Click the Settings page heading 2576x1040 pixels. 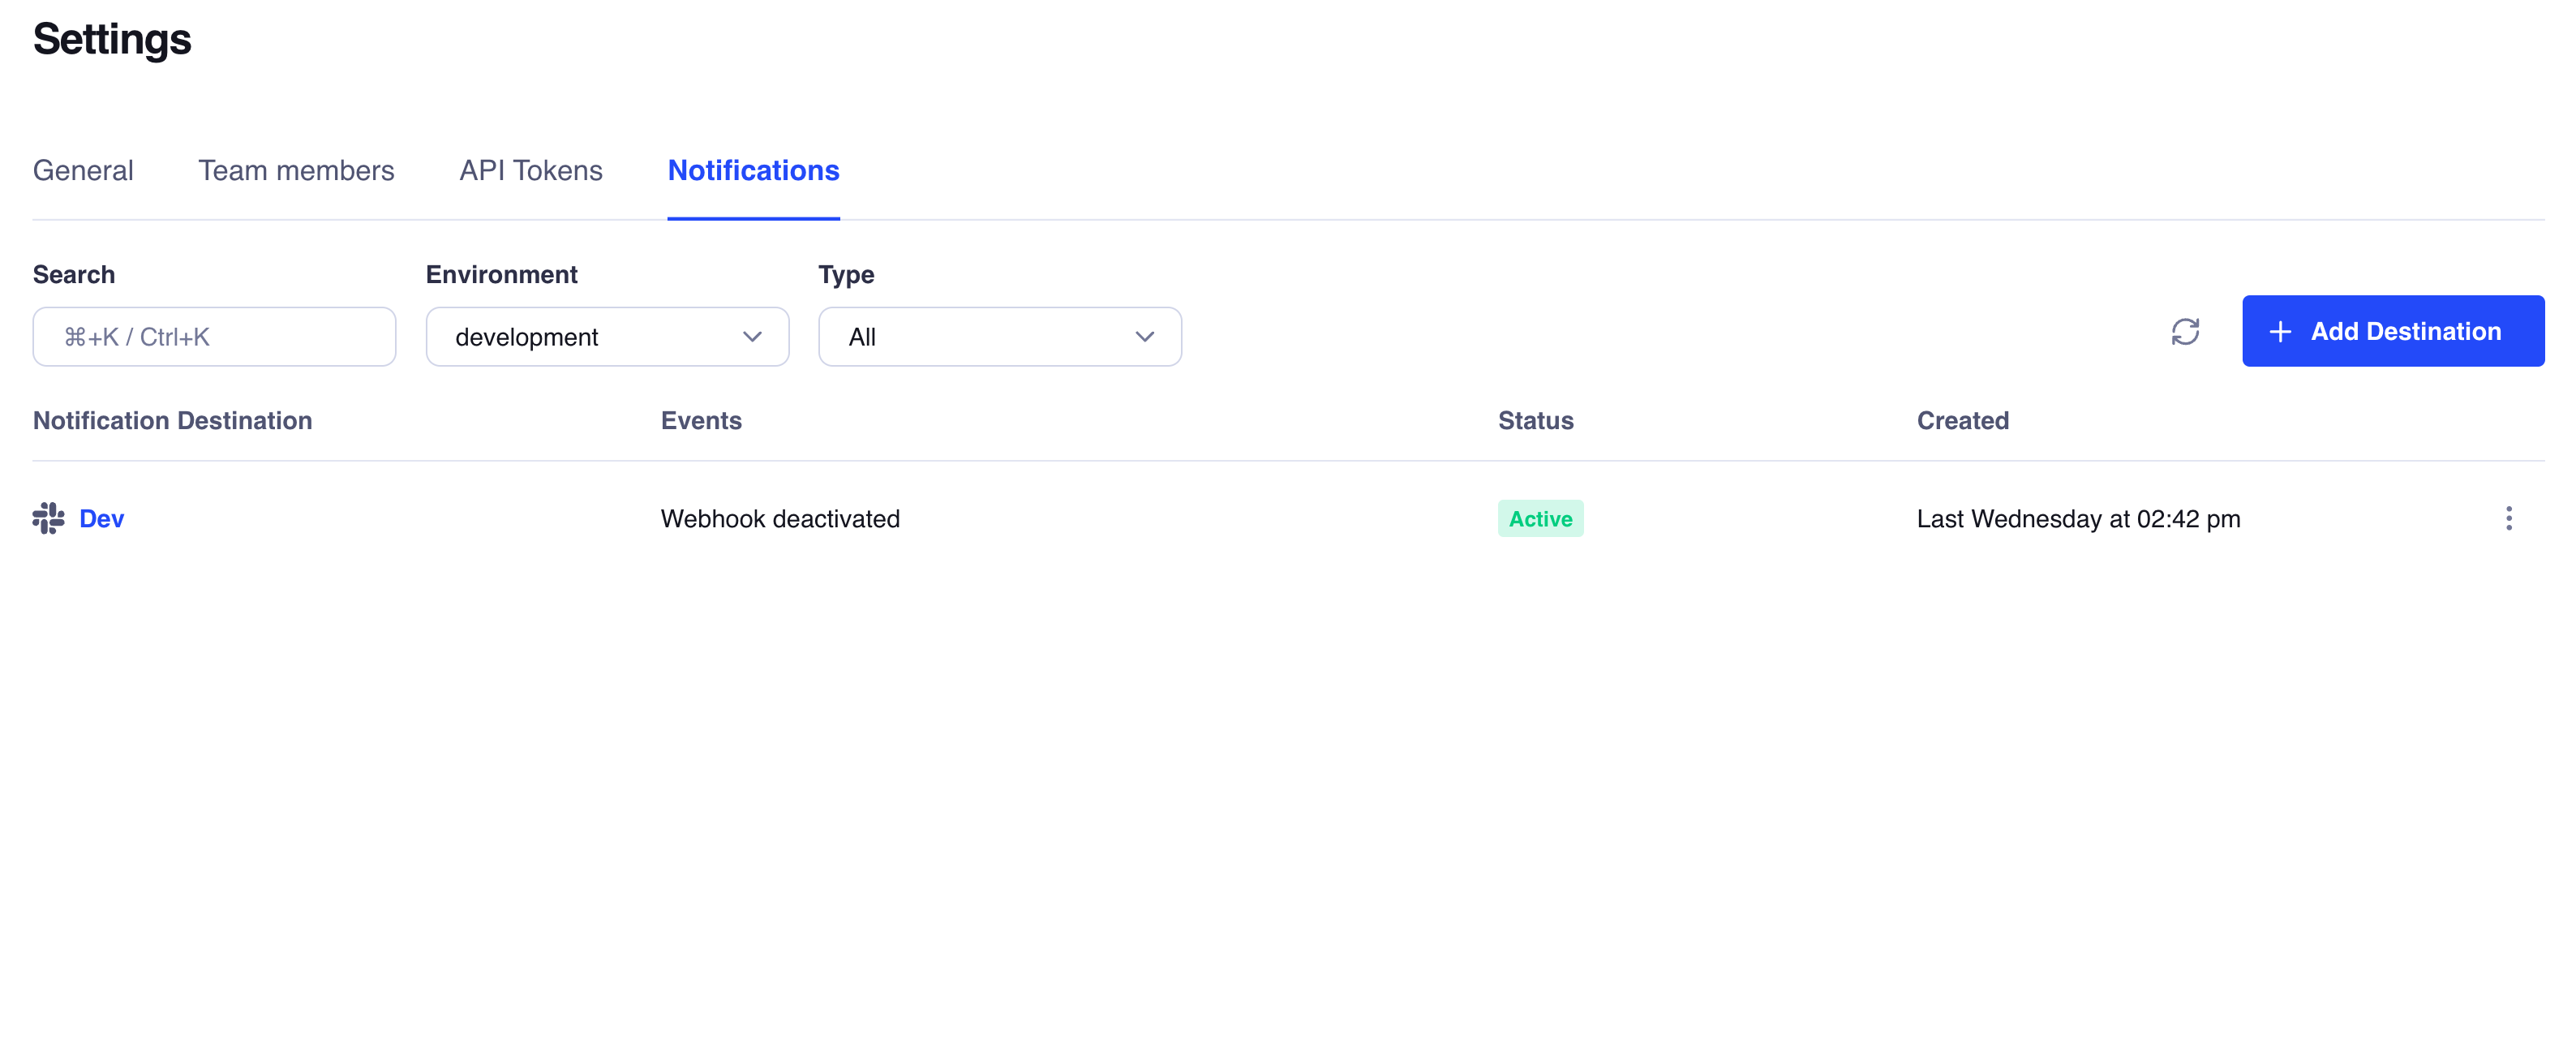[x=112, y=40]
